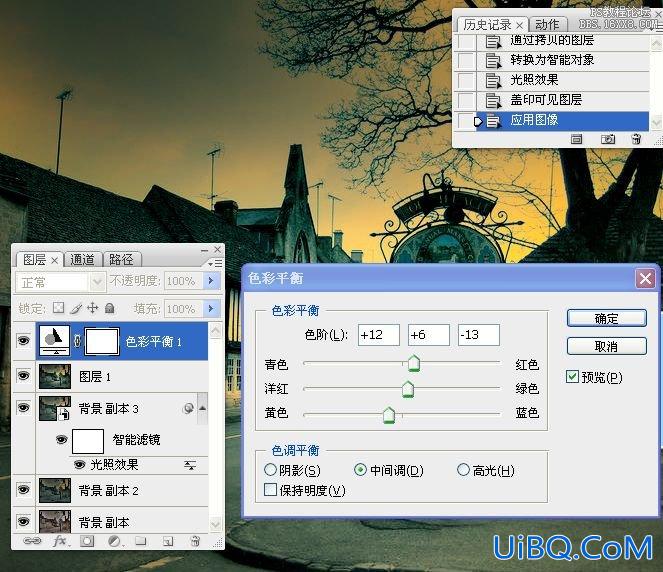663x572 pixels.
Task: Toggle lock image pixels brush icon
Action: click(x=76, y=308)
